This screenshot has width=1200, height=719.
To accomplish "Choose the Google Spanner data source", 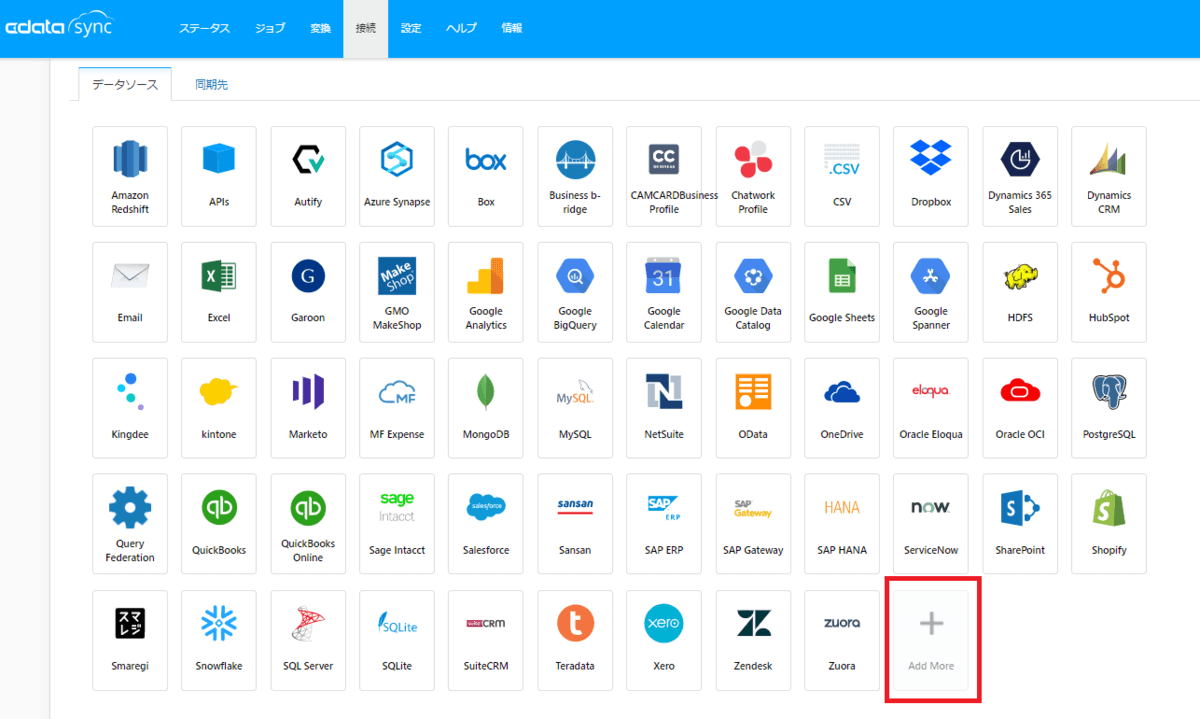I will click(x=931, y=292).
